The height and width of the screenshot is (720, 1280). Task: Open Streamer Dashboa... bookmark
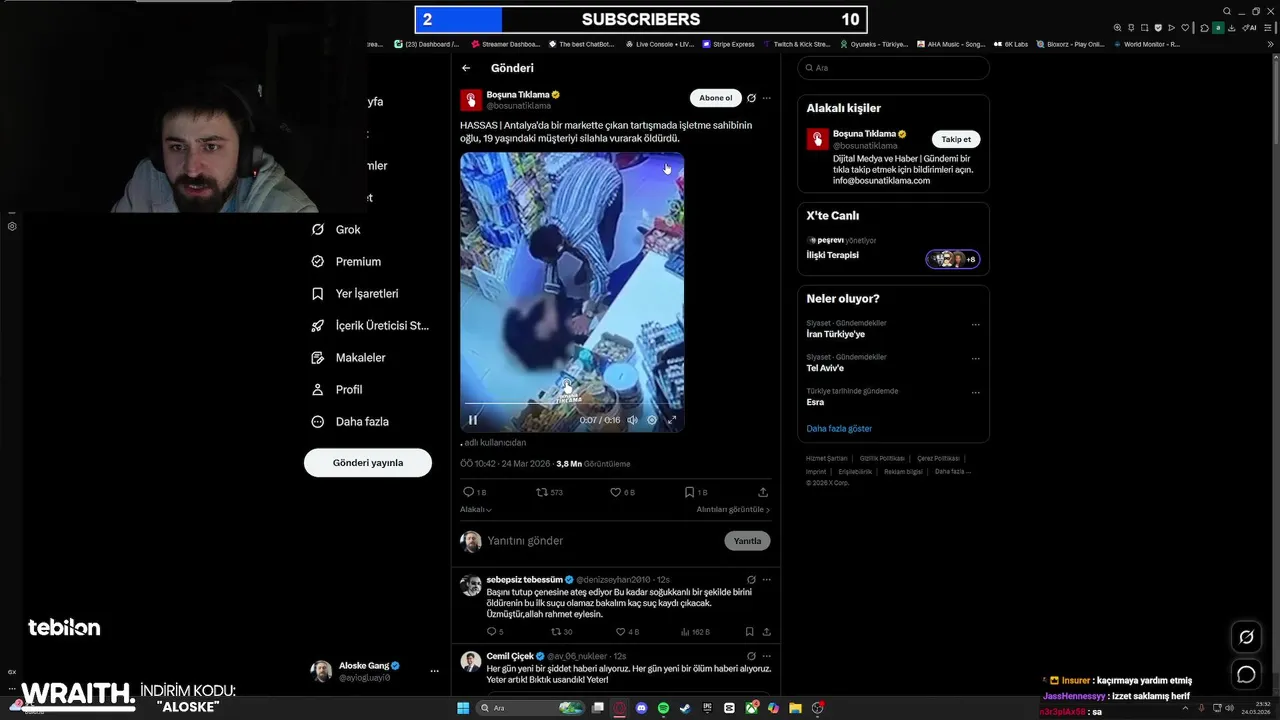505,44
